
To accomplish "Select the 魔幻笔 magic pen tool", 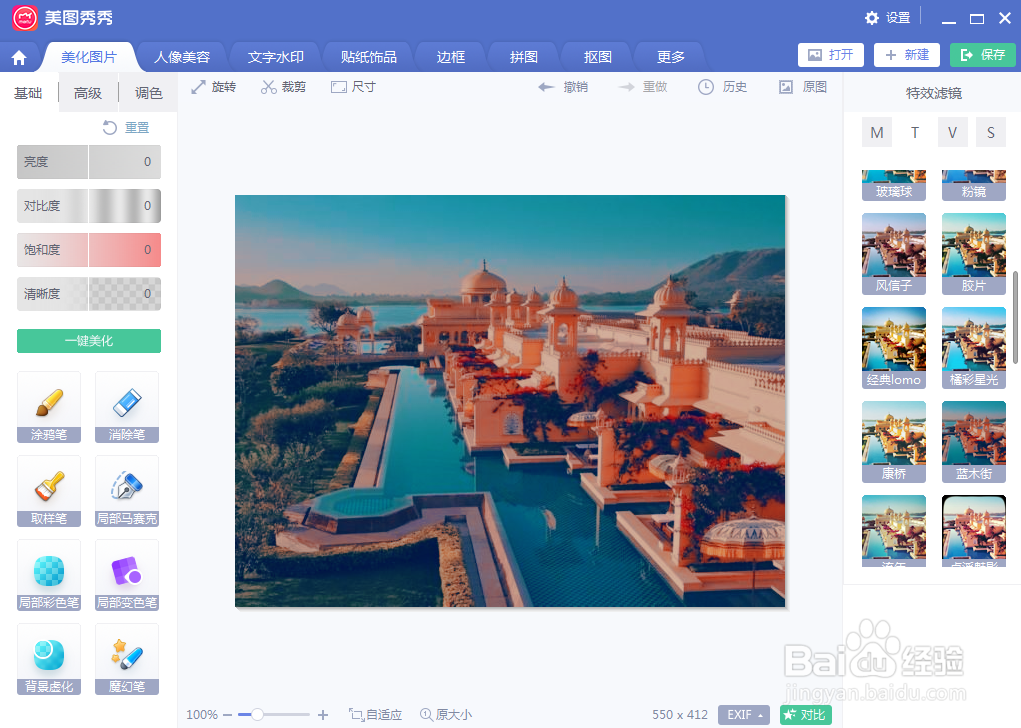I will click(126, 659).
